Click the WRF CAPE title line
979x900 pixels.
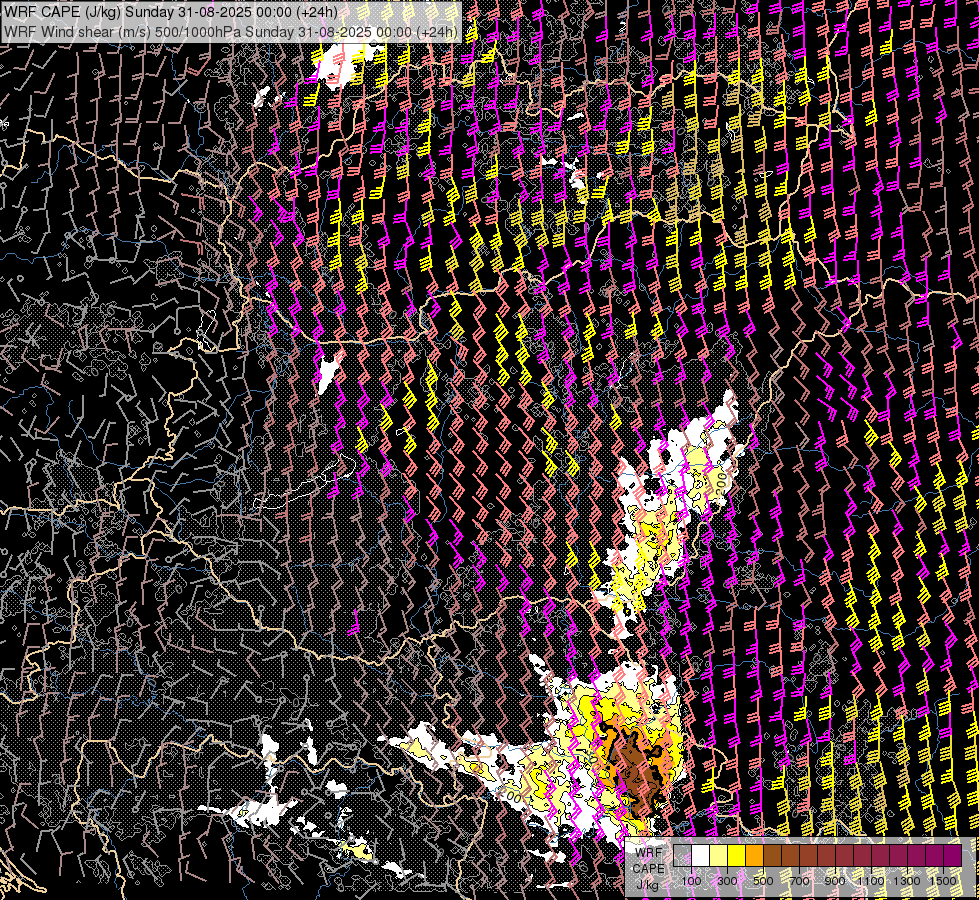click(170, 12)
